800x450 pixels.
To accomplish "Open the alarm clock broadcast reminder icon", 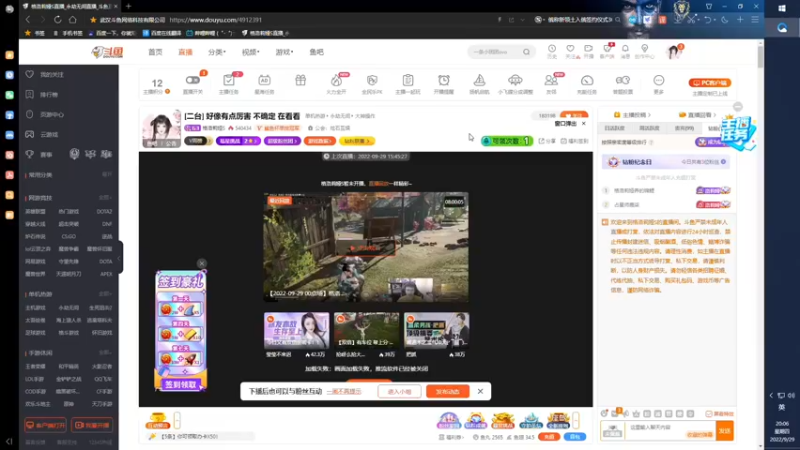I will (x=444, y=80).
